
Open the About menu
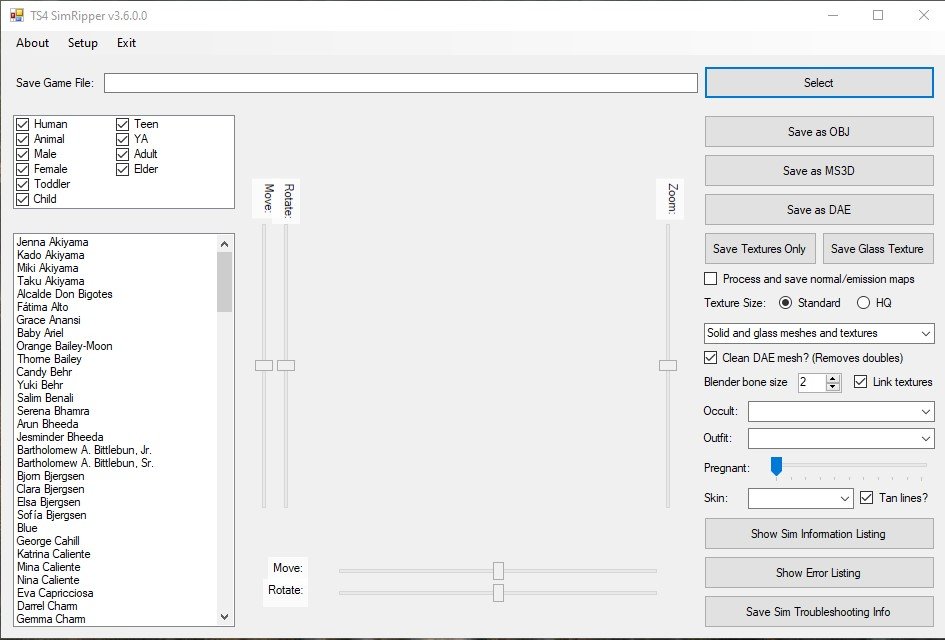tap(32, 43)
